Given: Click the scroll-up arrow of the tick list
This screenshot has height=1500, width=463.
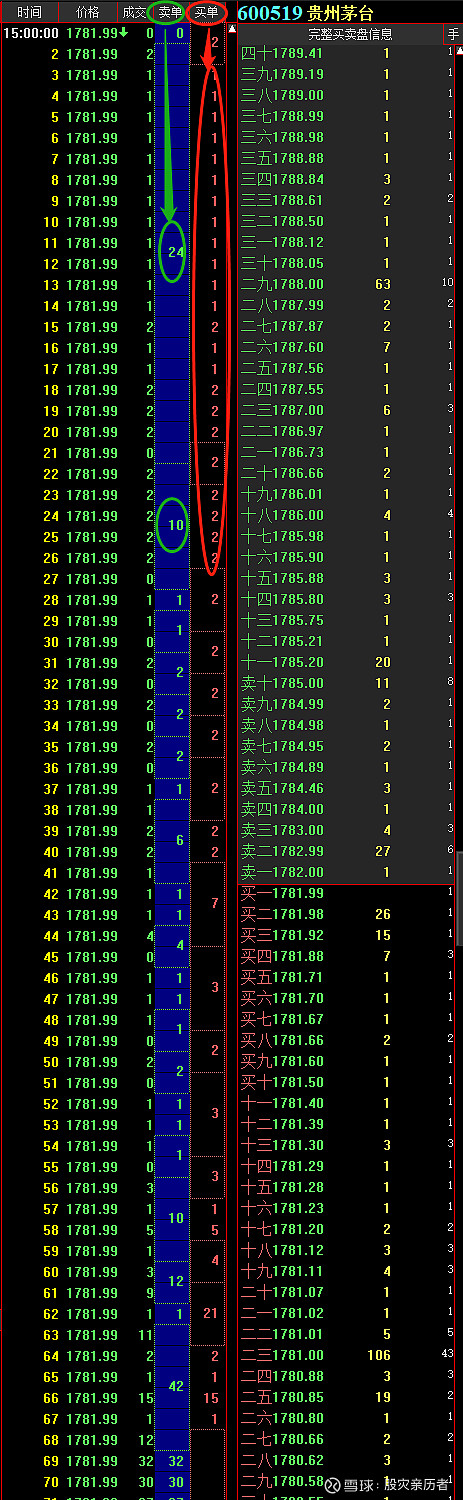Looking at the screenshot, I should pyautogui.click(x=232, y=30).
